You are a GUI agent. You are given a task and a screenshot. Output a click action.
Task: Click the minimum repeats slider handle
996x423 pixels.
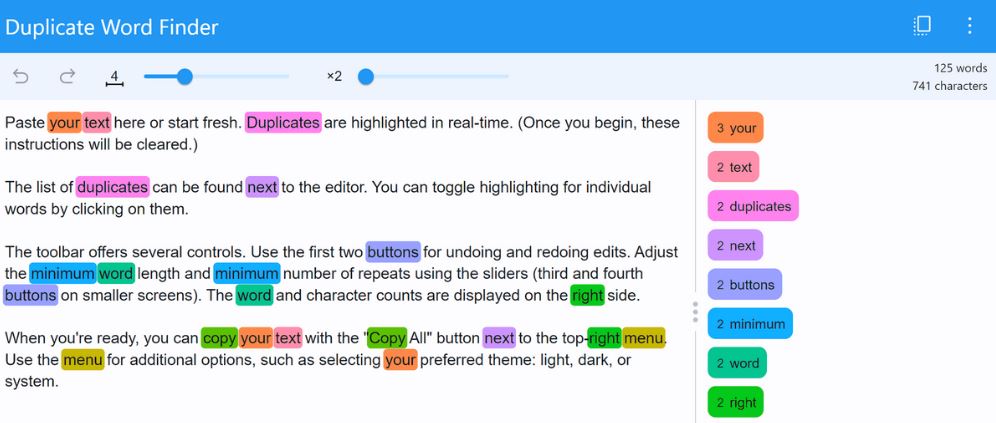(x=366, y=77)
